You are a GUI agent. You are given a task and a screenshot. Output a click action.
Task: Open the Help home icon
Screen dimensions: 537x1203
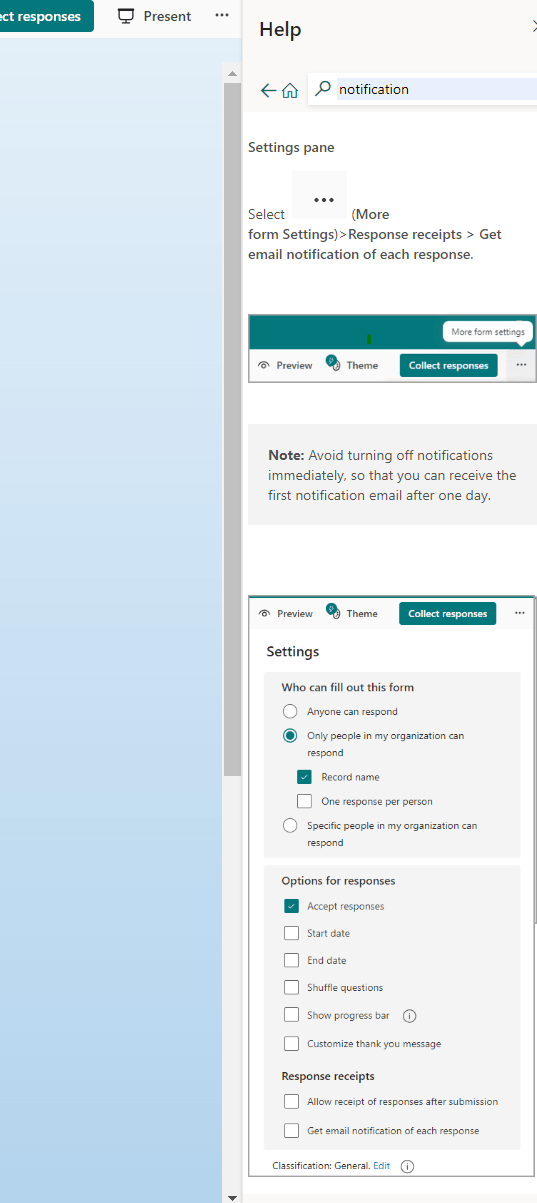[x=290, y=90]
